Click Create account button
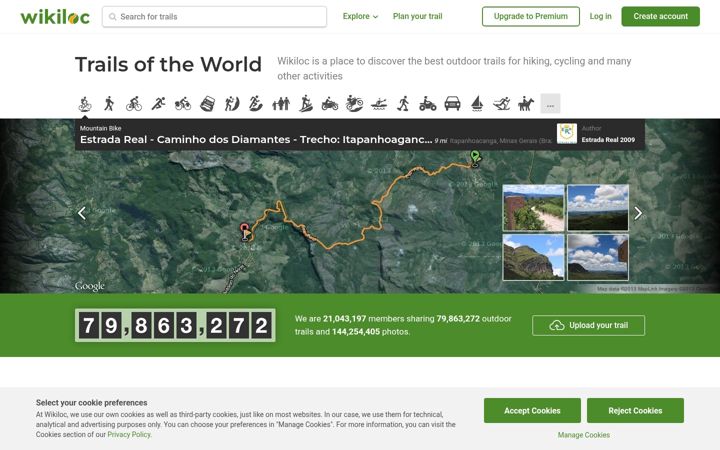 click(x=661, y=17)
